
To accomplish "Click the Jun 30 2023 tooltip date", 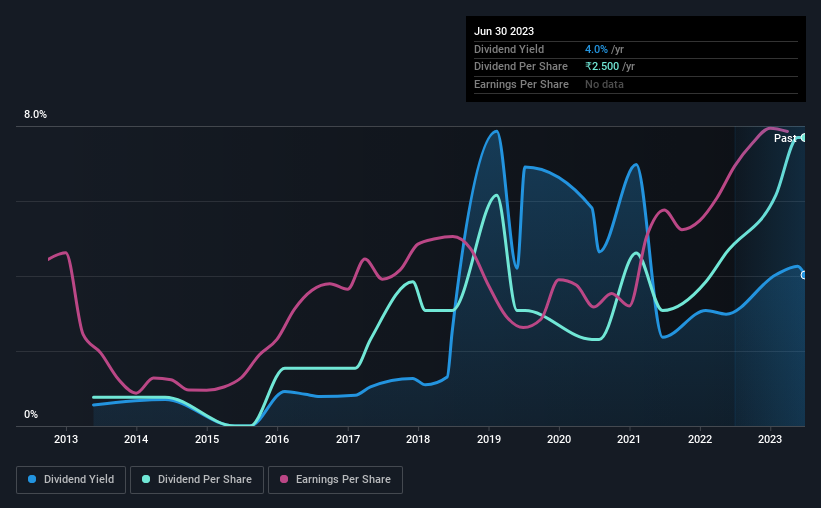I will [504, 31].
